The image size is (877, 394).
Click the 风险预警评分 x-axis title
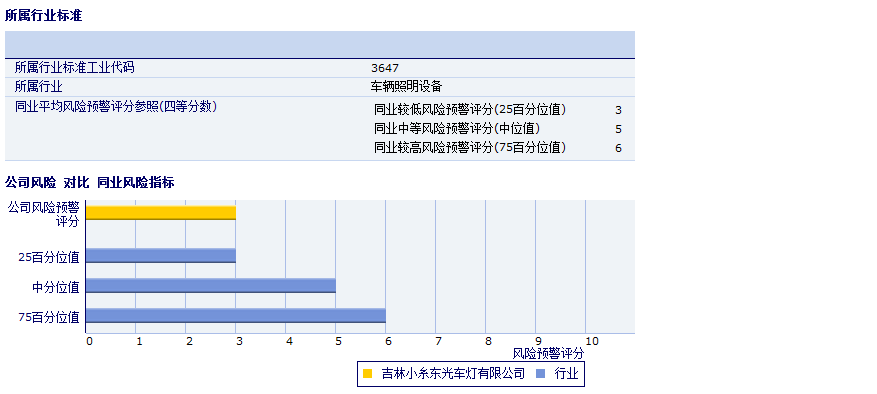tap(548, 354)
